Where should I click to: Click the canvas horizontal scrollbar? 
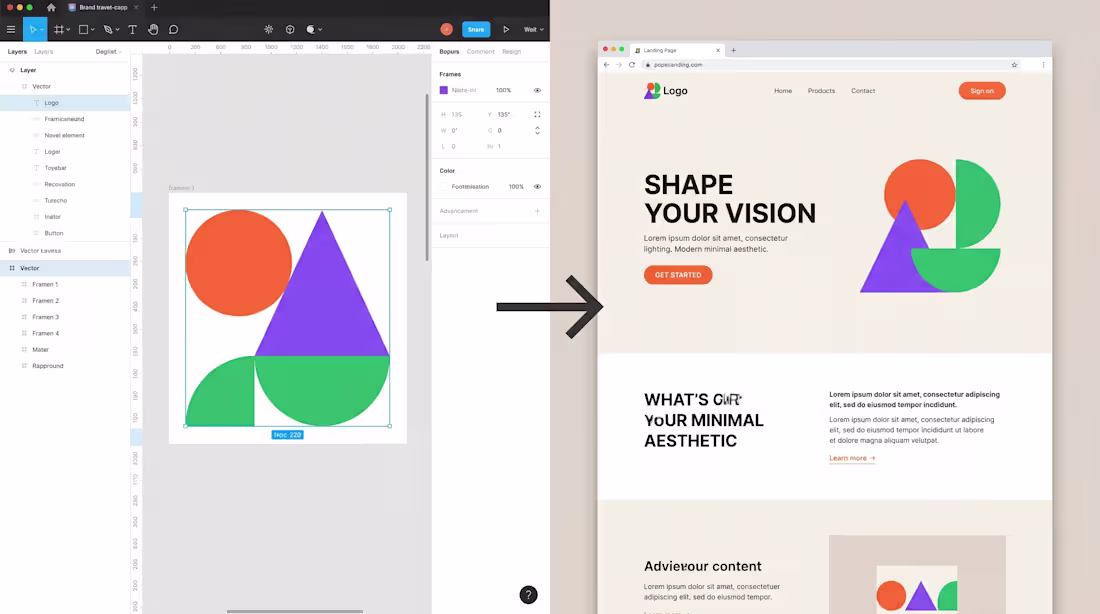(x=295, y=611)
